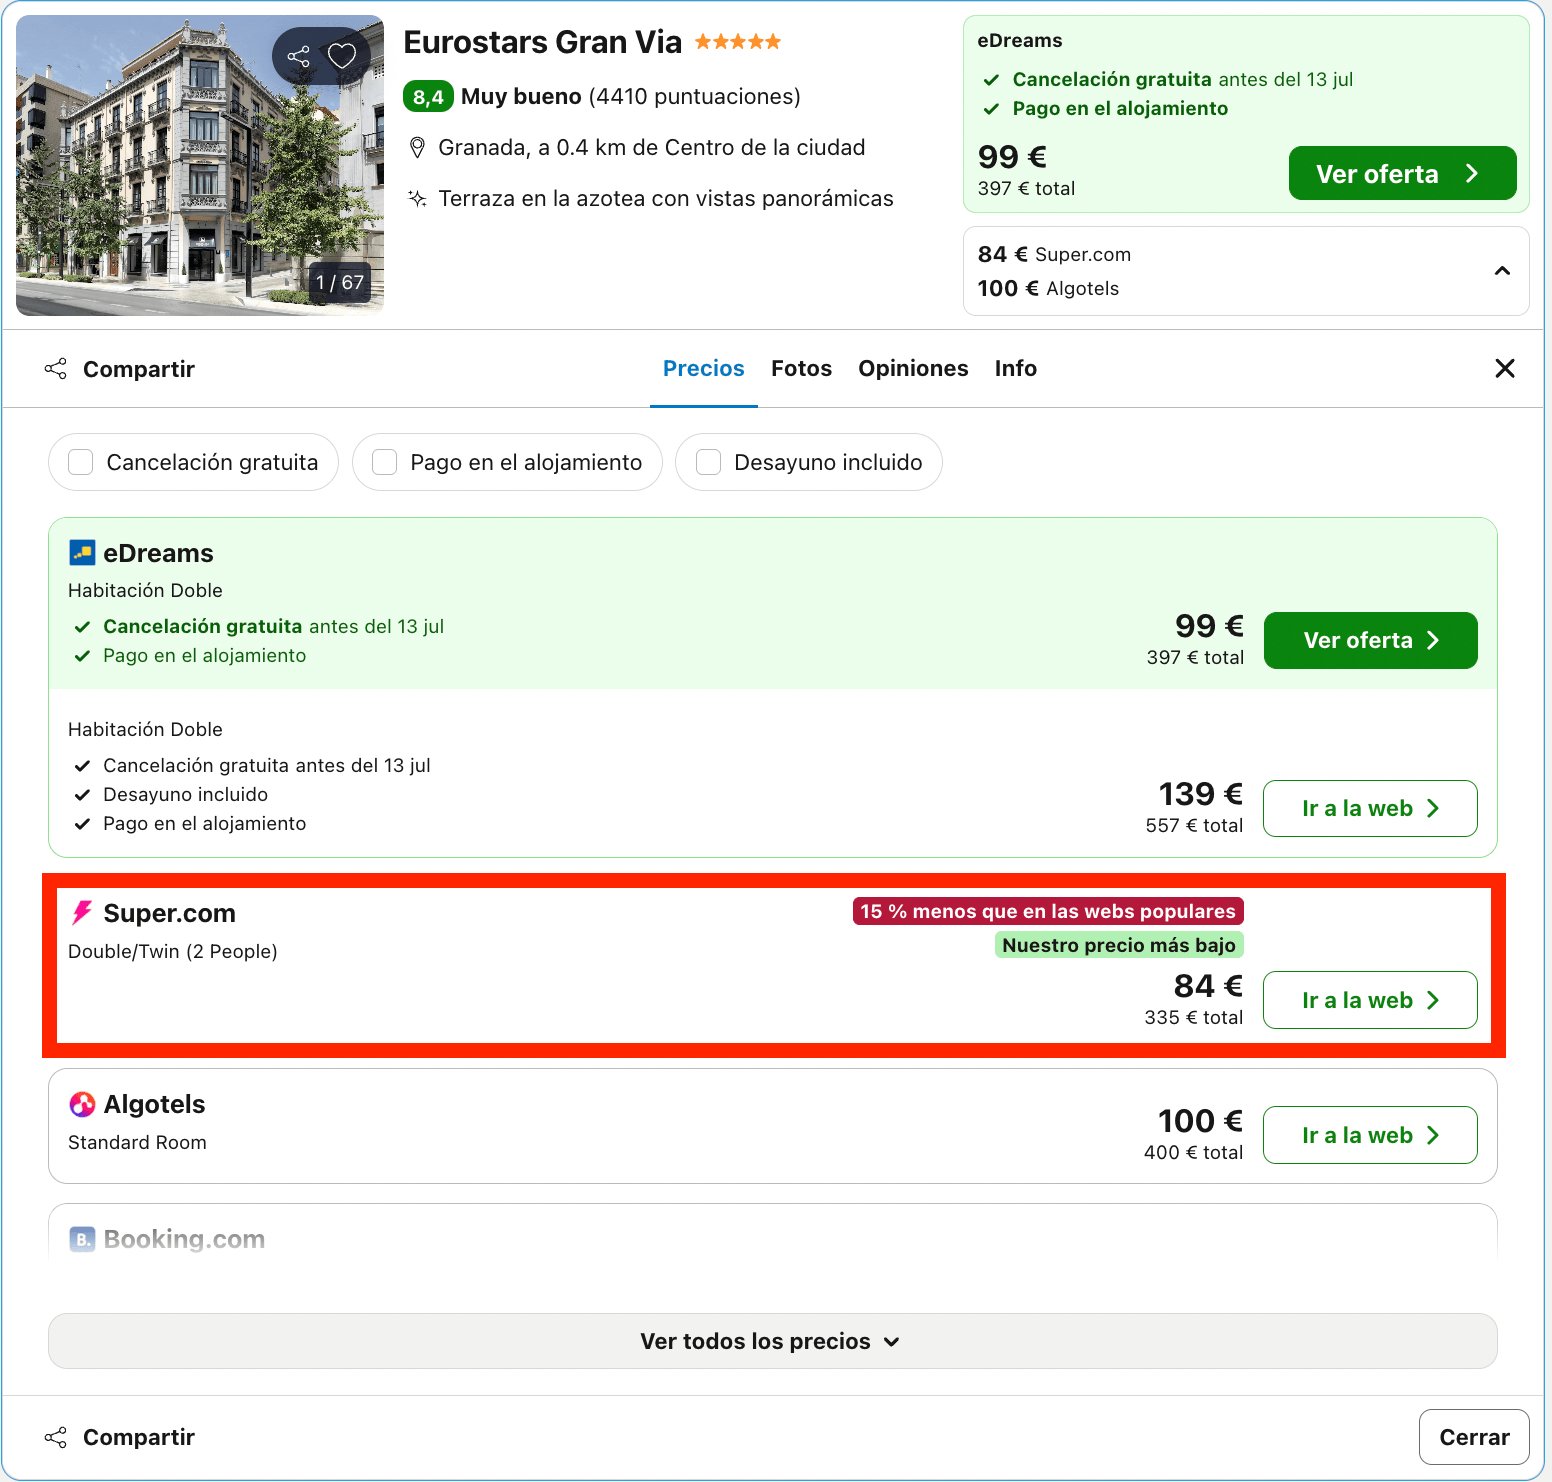Go to web for Super.com 84 € offer
This screenshot has width=1552, height=1482.
tap(1370, 1000)
